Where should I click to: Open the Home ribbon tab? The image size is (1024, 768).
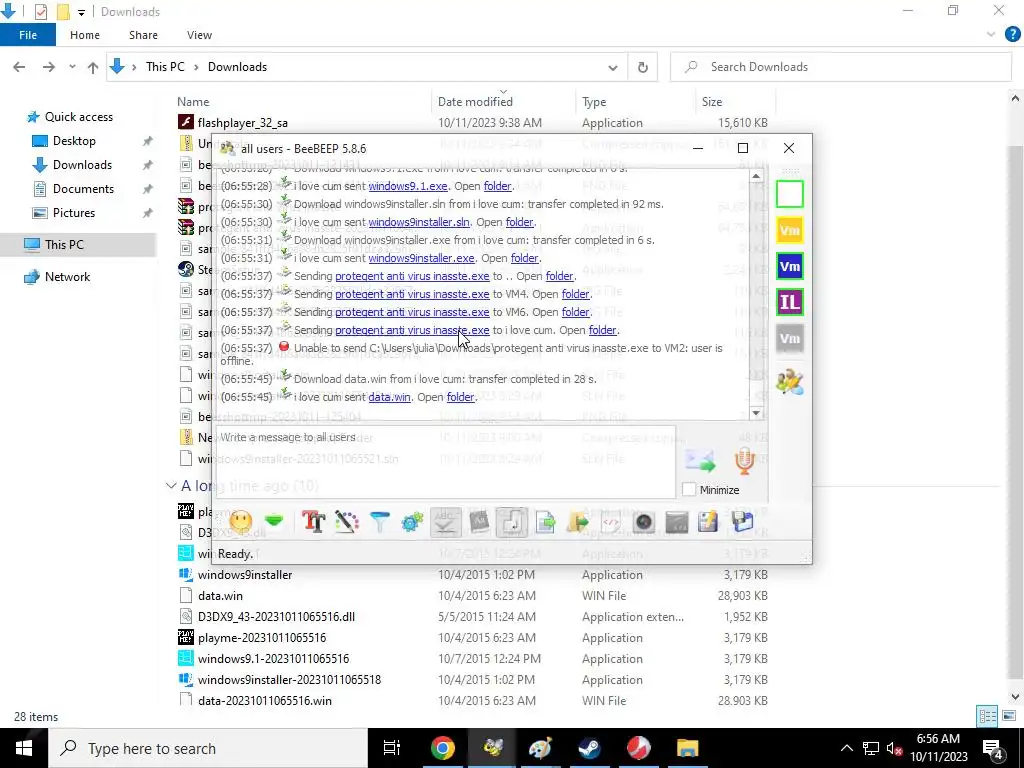85,35
